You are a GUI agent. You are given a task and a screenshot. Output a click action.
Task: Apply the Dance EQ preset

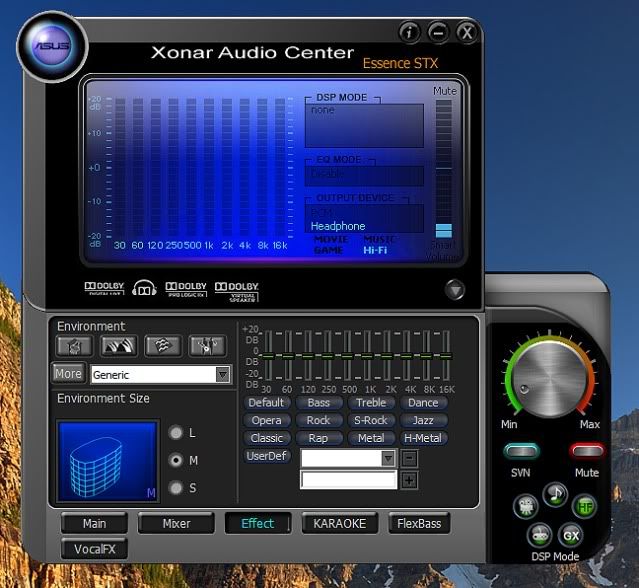pyautogui.click(x=423, y=403)
